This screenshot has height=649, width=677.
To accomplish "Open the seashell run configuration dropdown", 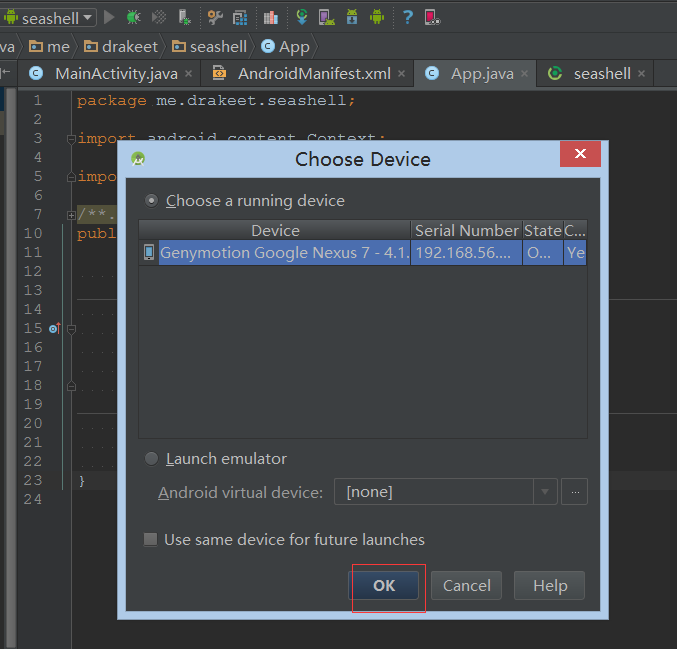I will tap(48, 18).
